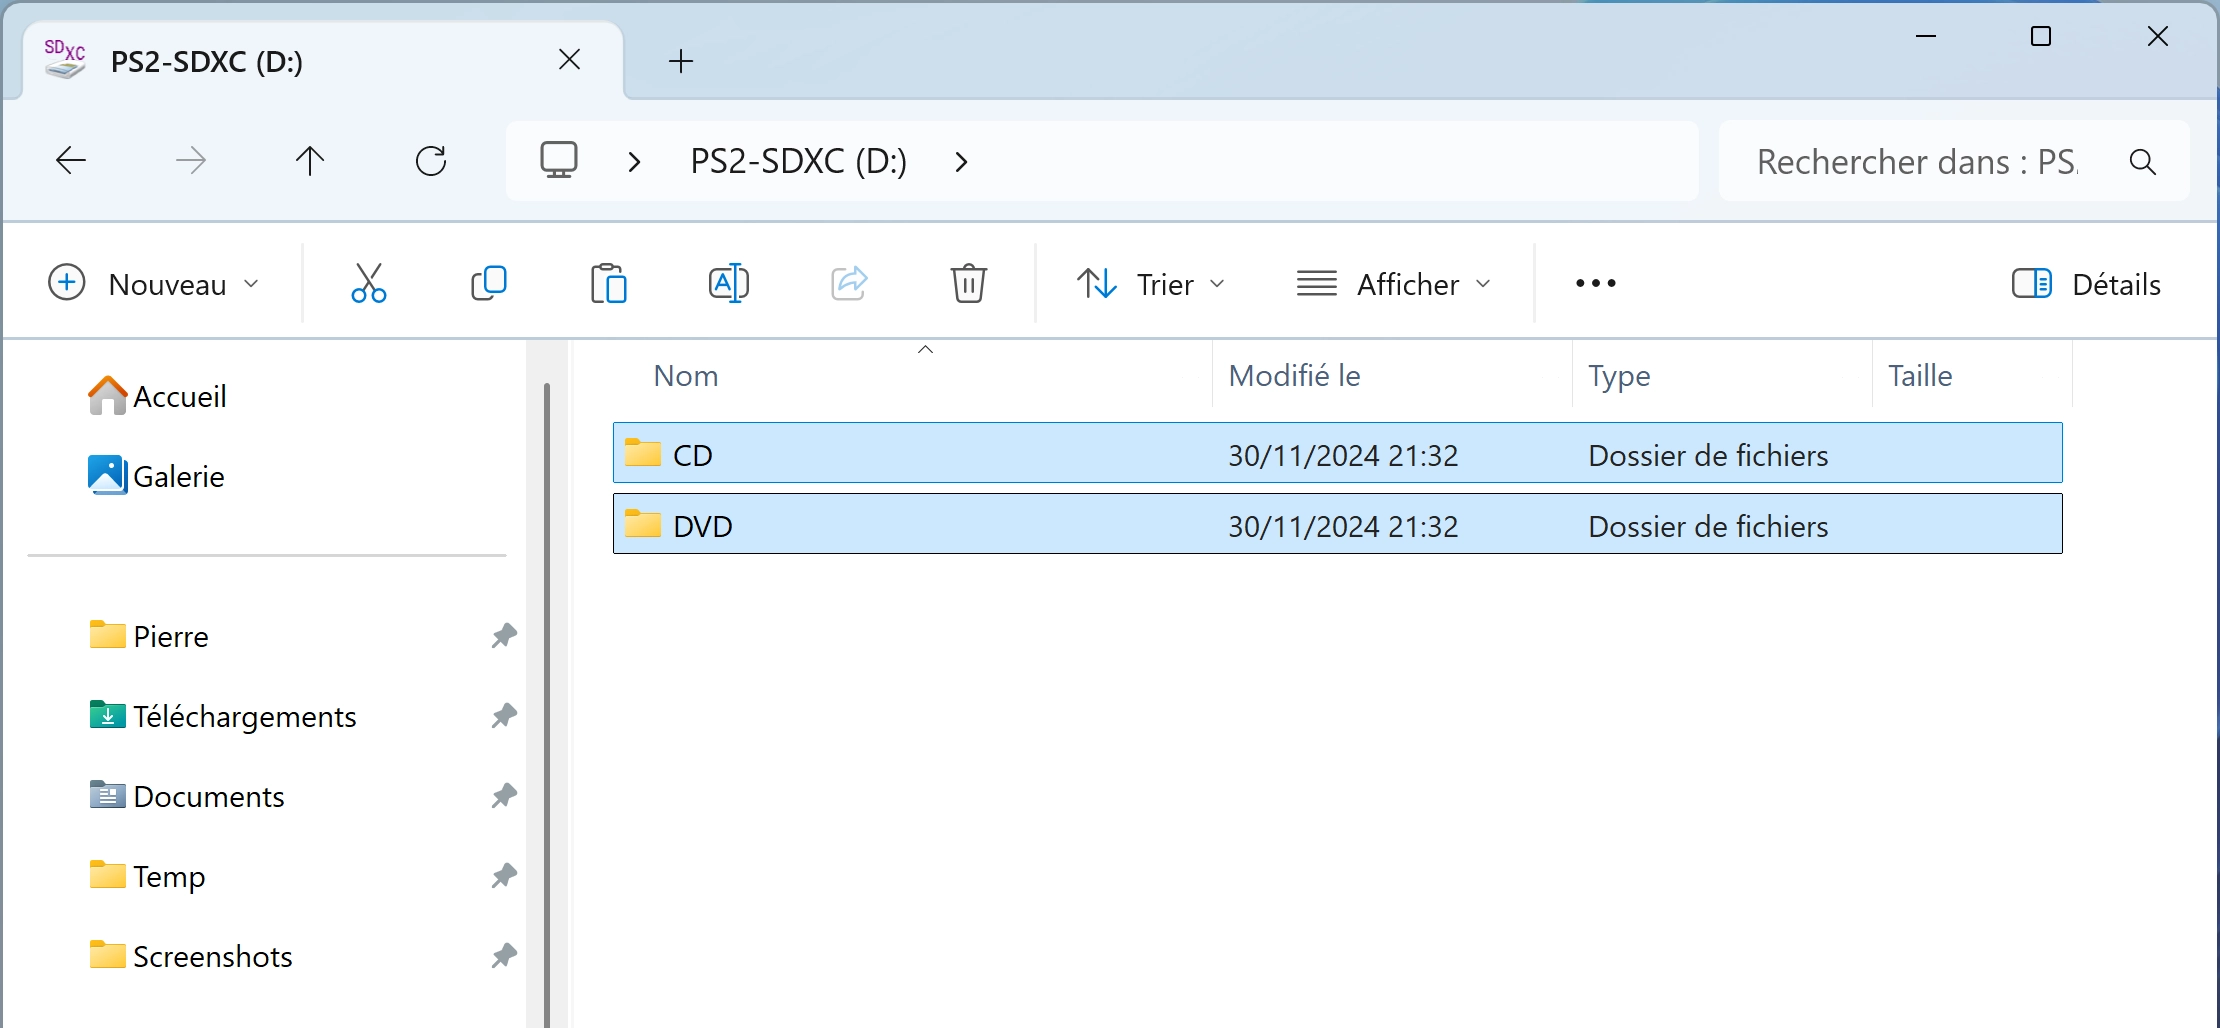Expand the Trier sort options
2220x1028 pixels.
coord(1151,284)
